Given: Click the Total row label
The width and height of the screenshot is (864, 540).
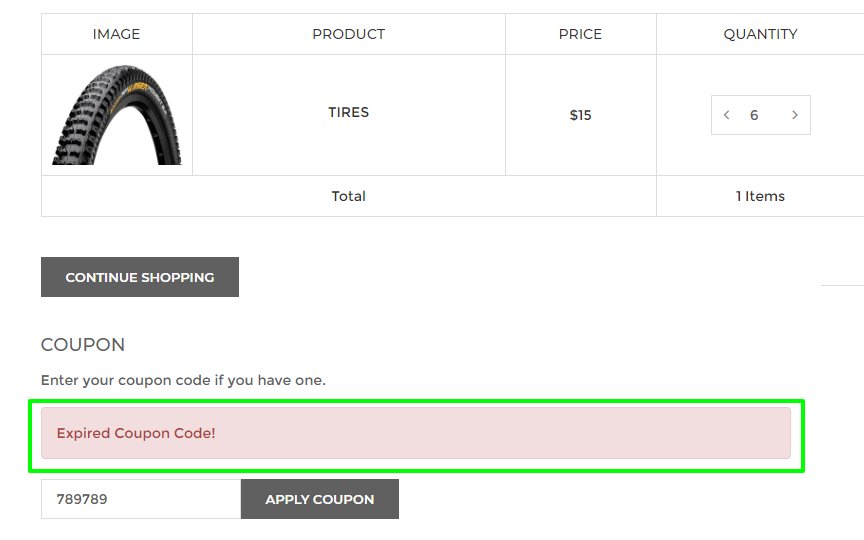Looking at the screenshot, I should pos(348,196).
